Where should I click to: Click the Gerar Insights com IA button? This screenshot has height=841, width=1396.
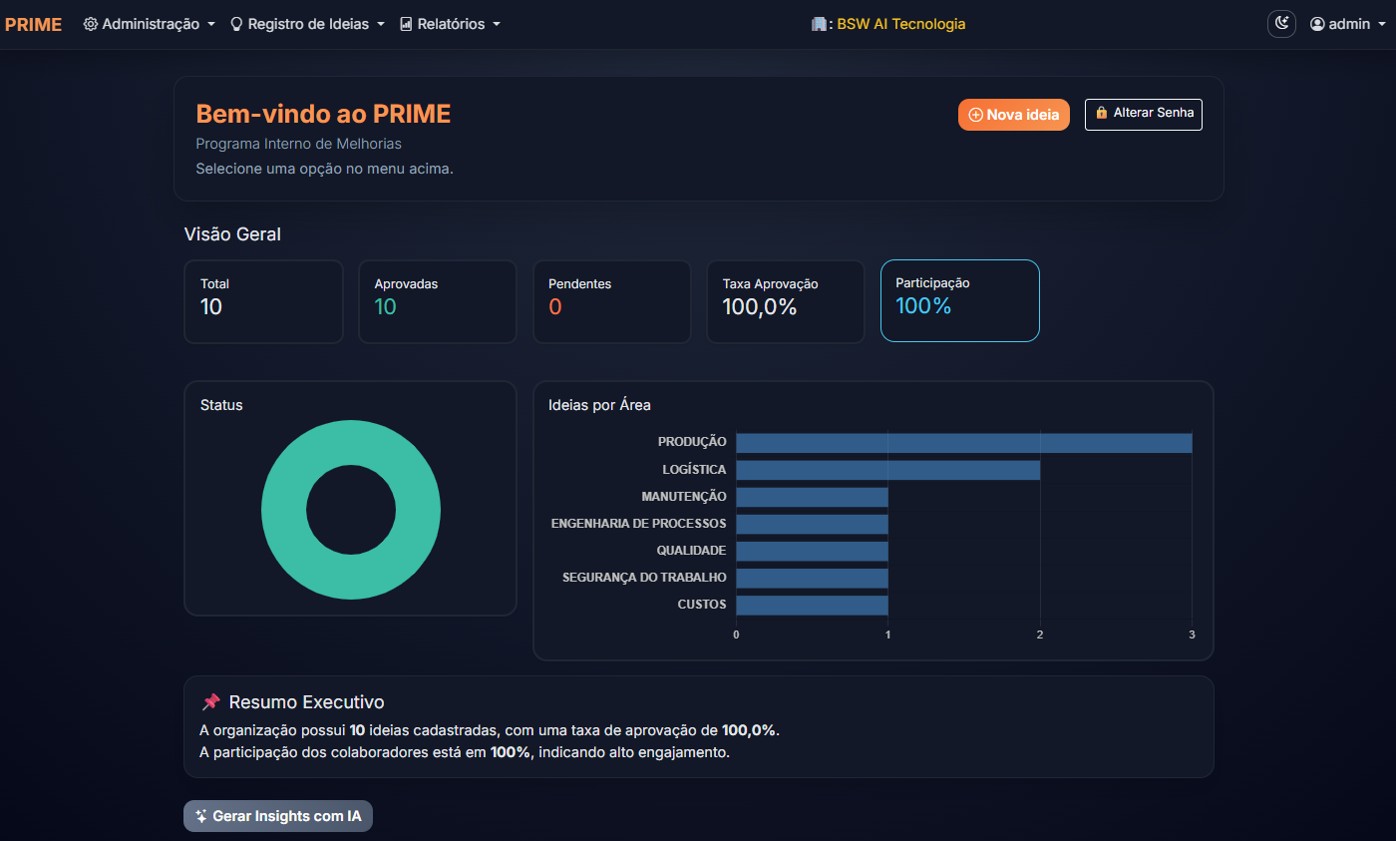pos(278,816)
